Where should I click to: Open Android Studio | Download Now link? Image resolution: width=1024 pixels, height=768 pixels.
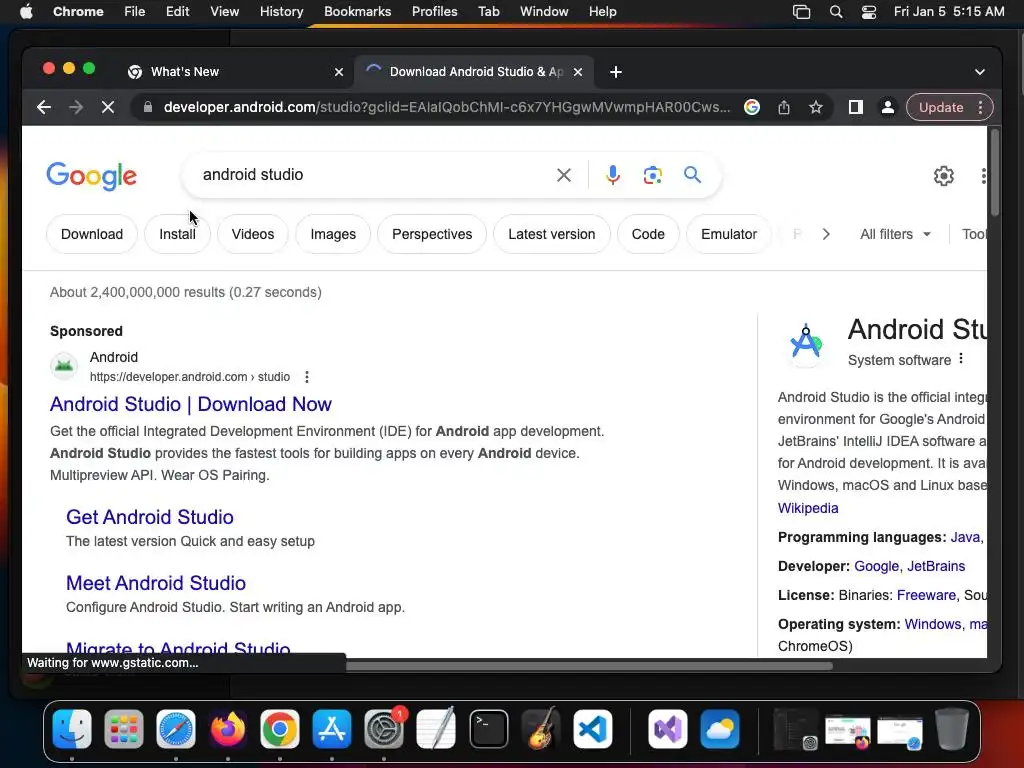click(191, 404)
